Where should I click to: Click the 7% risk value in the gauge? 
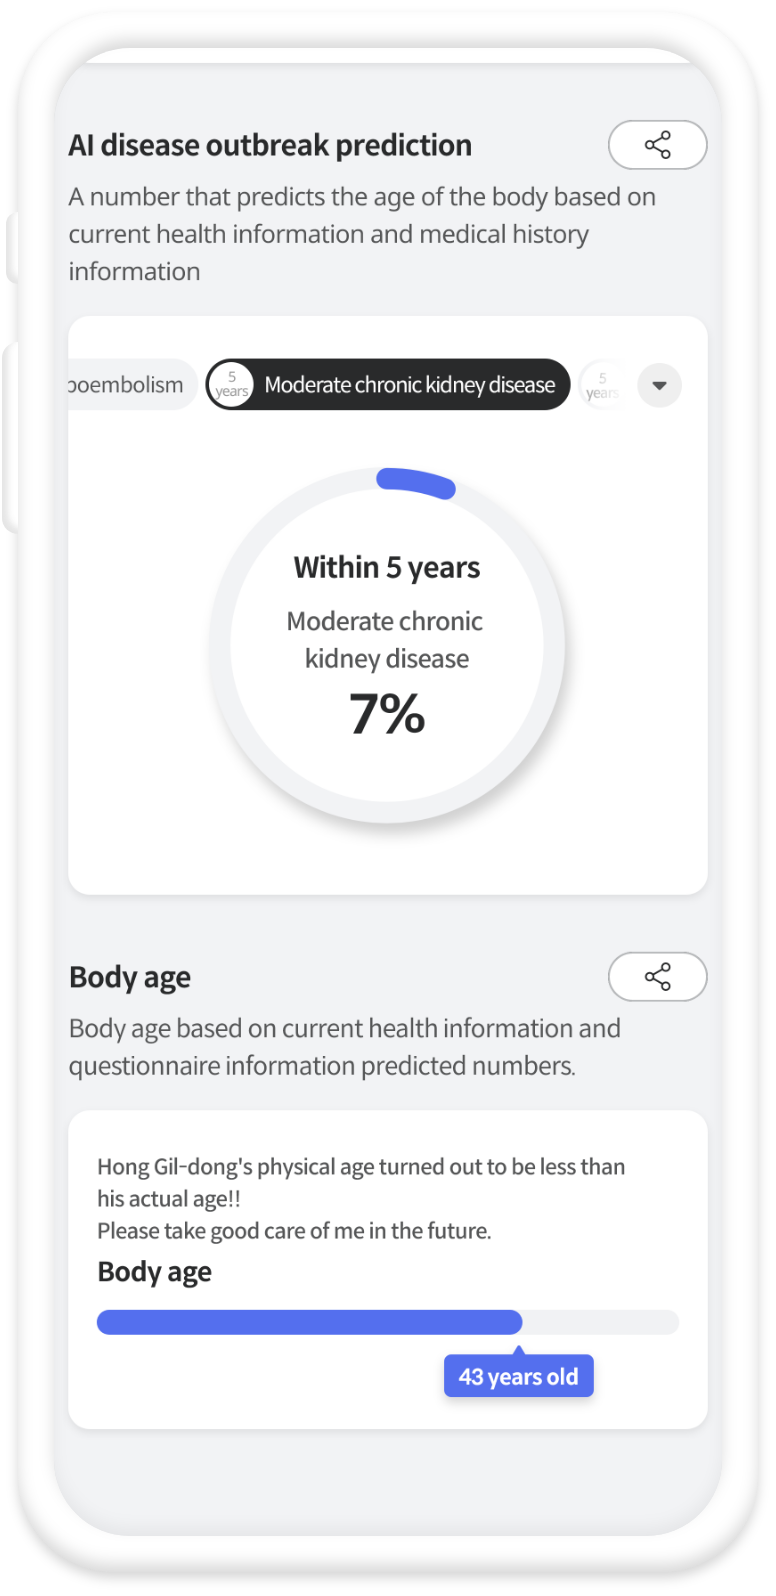click(x=387, y=714)
